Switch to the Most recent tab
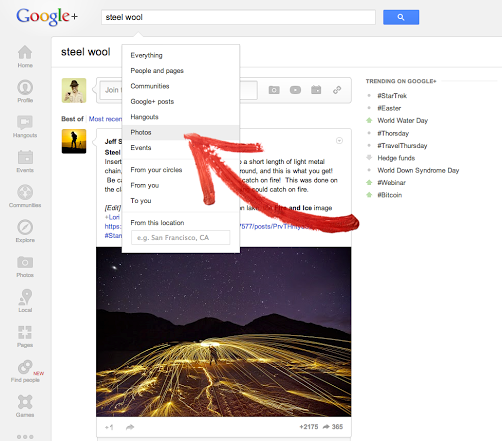The width and height of the screenshot is (502, 441). (x=105, y=119)
